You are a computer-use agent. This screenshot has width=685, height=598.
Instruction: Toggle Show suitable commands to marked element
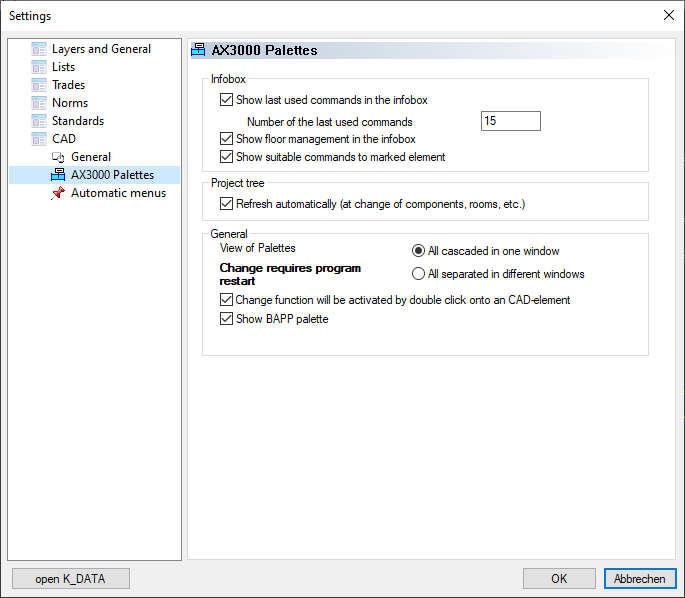(x=226, y=157)
